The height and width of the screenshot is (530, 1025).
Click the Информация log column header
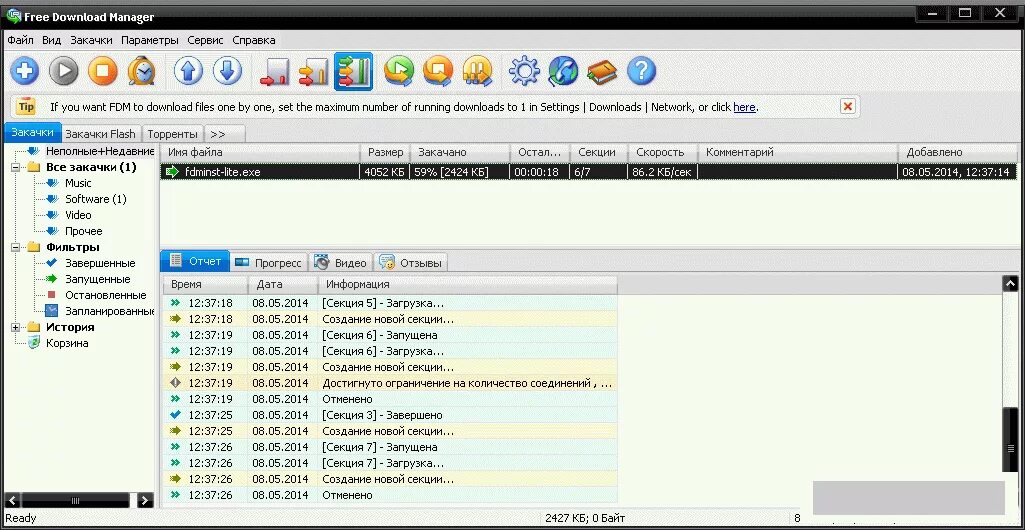[x=467, y=284]
